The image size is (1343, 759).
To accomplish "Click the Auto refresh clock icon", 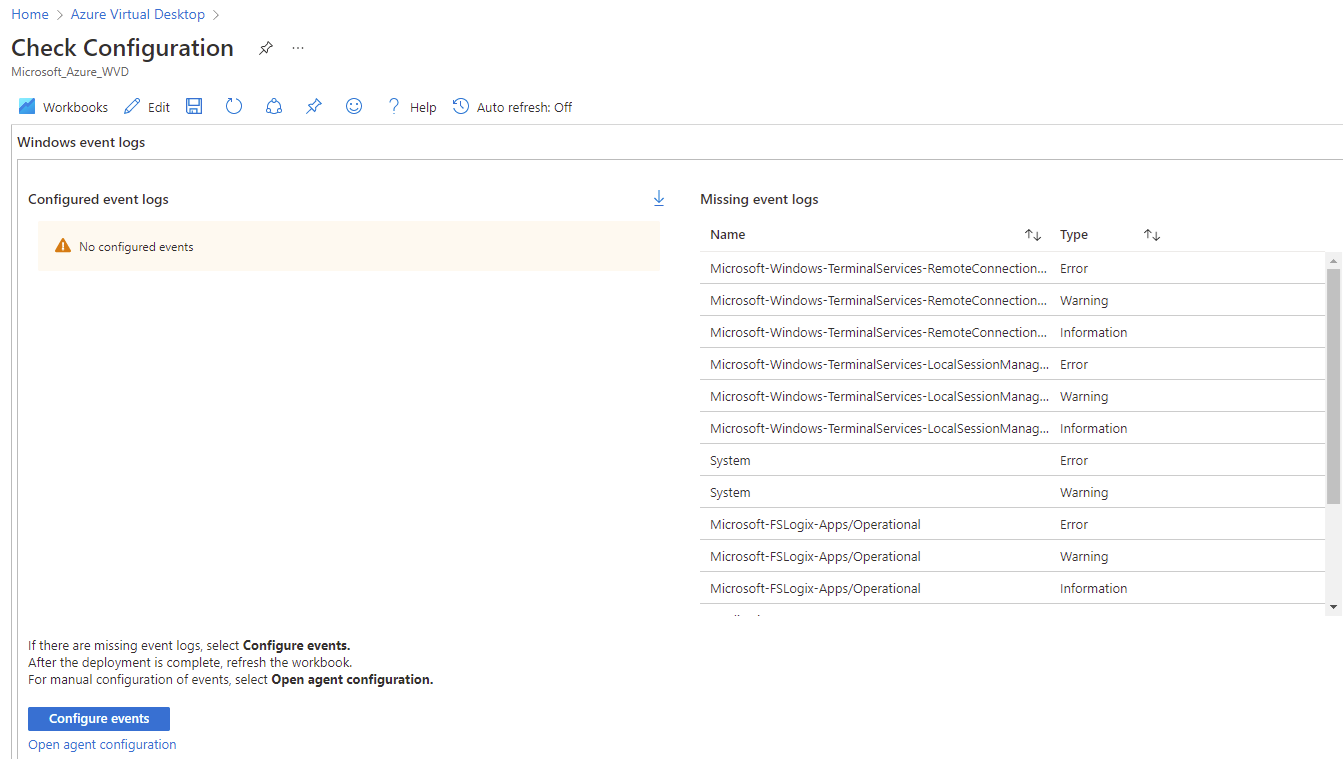I will 461,106.
